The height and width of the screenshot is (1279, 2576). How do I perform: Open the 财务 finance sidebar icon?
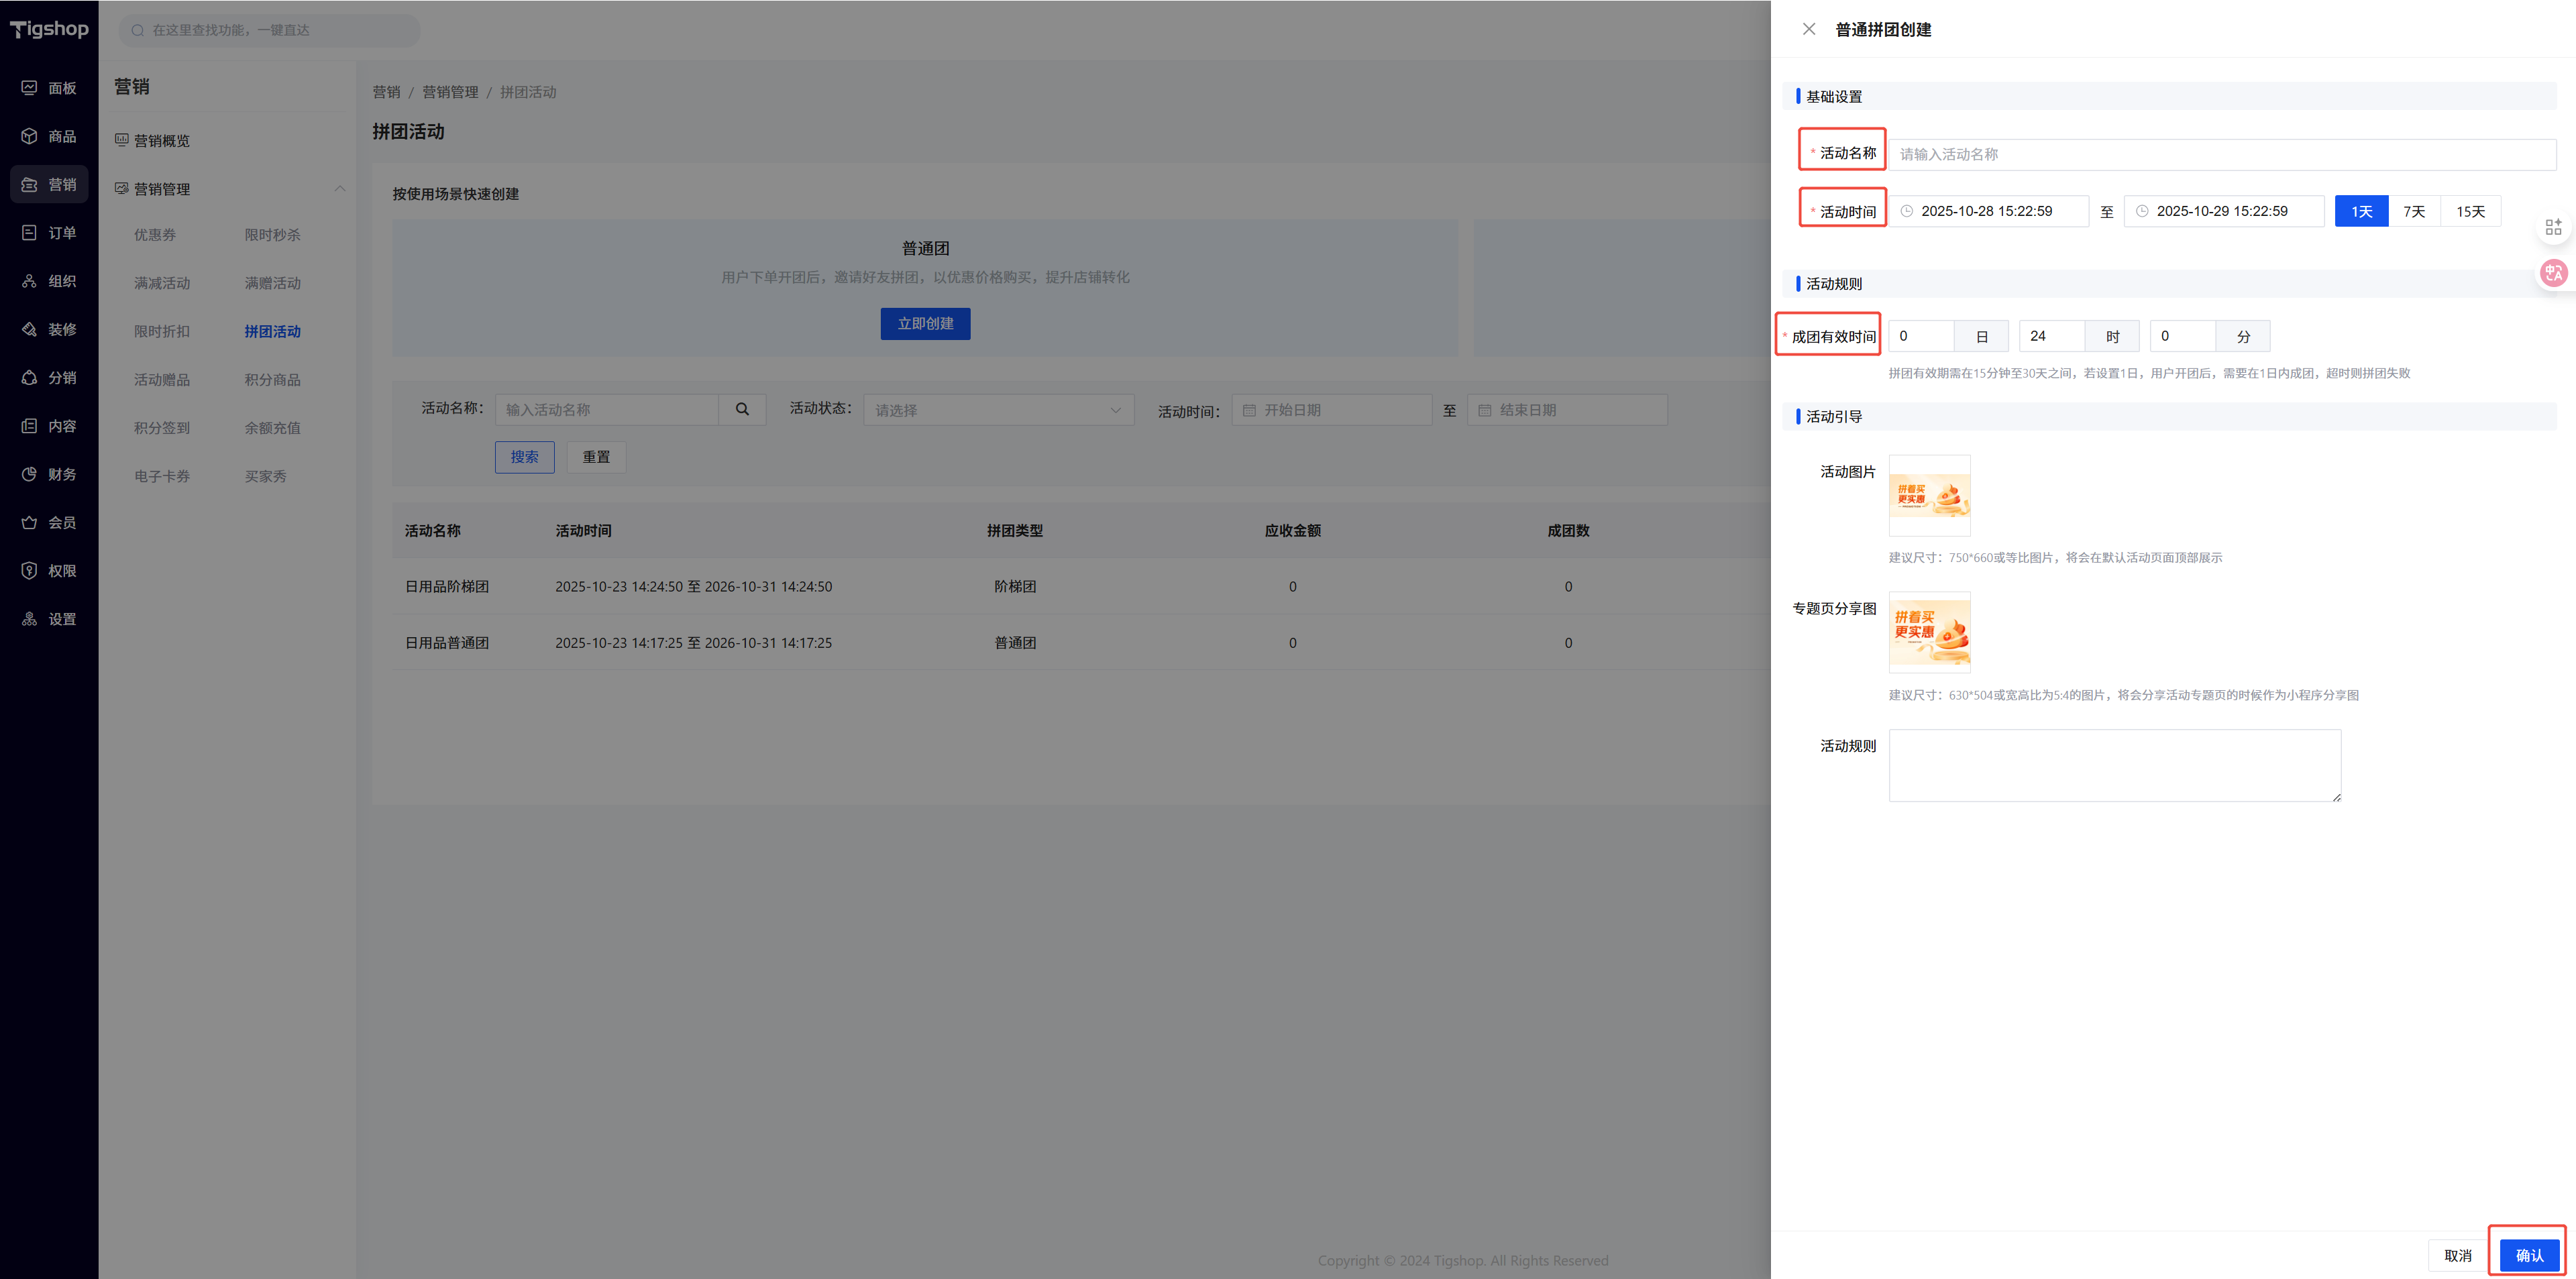coord(30,474)
